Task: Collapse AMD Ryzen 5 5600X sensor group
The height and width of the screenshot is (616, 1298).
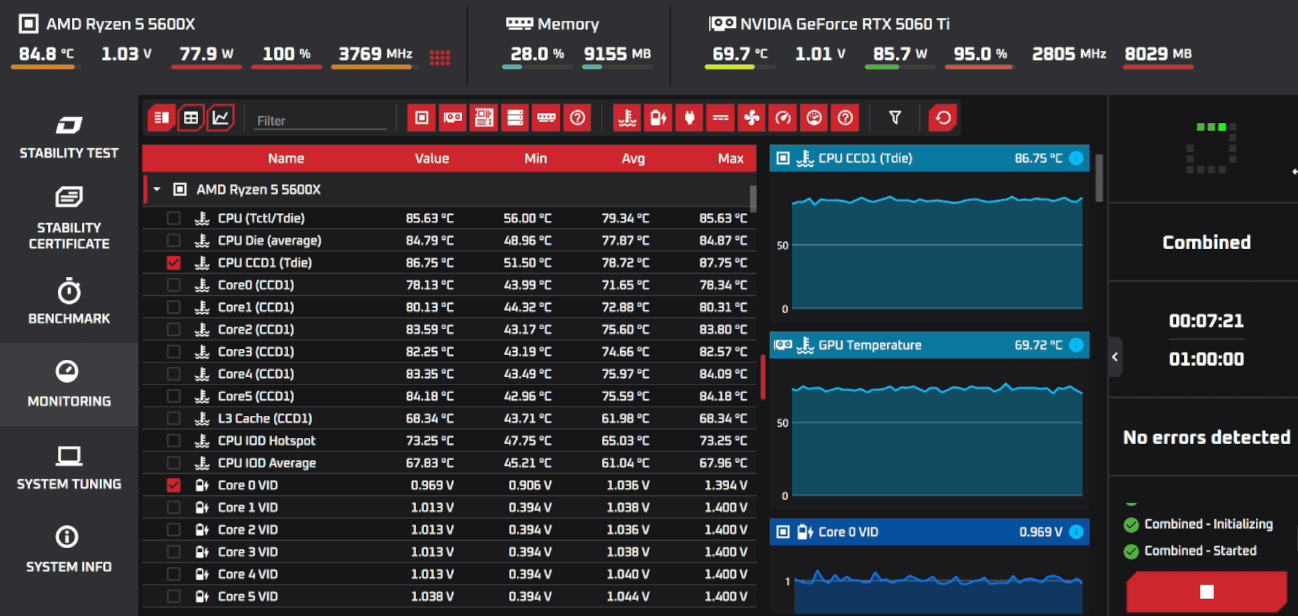Action: [157, 189]
